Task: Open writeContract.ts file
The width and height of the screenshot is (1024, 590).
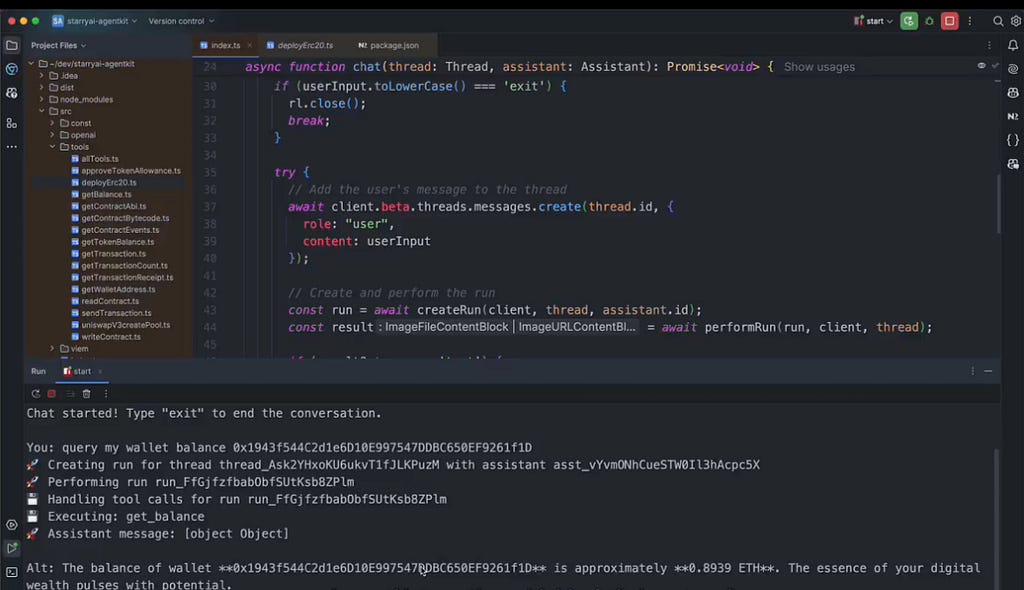Action: click(111, 336)
